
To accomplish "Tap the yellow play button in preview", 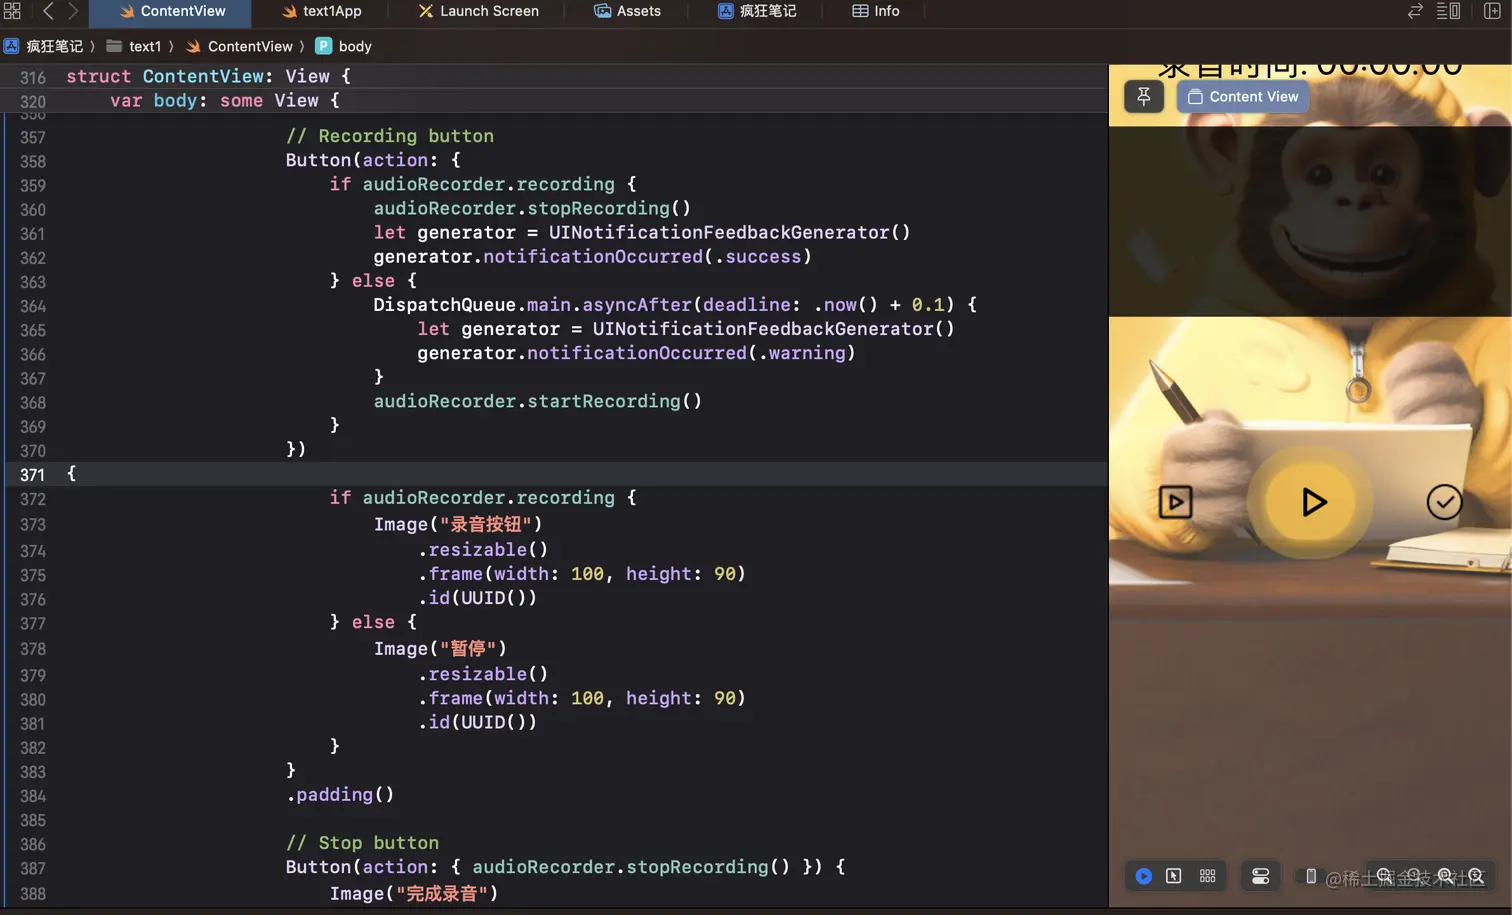I will click(1311, 501).
